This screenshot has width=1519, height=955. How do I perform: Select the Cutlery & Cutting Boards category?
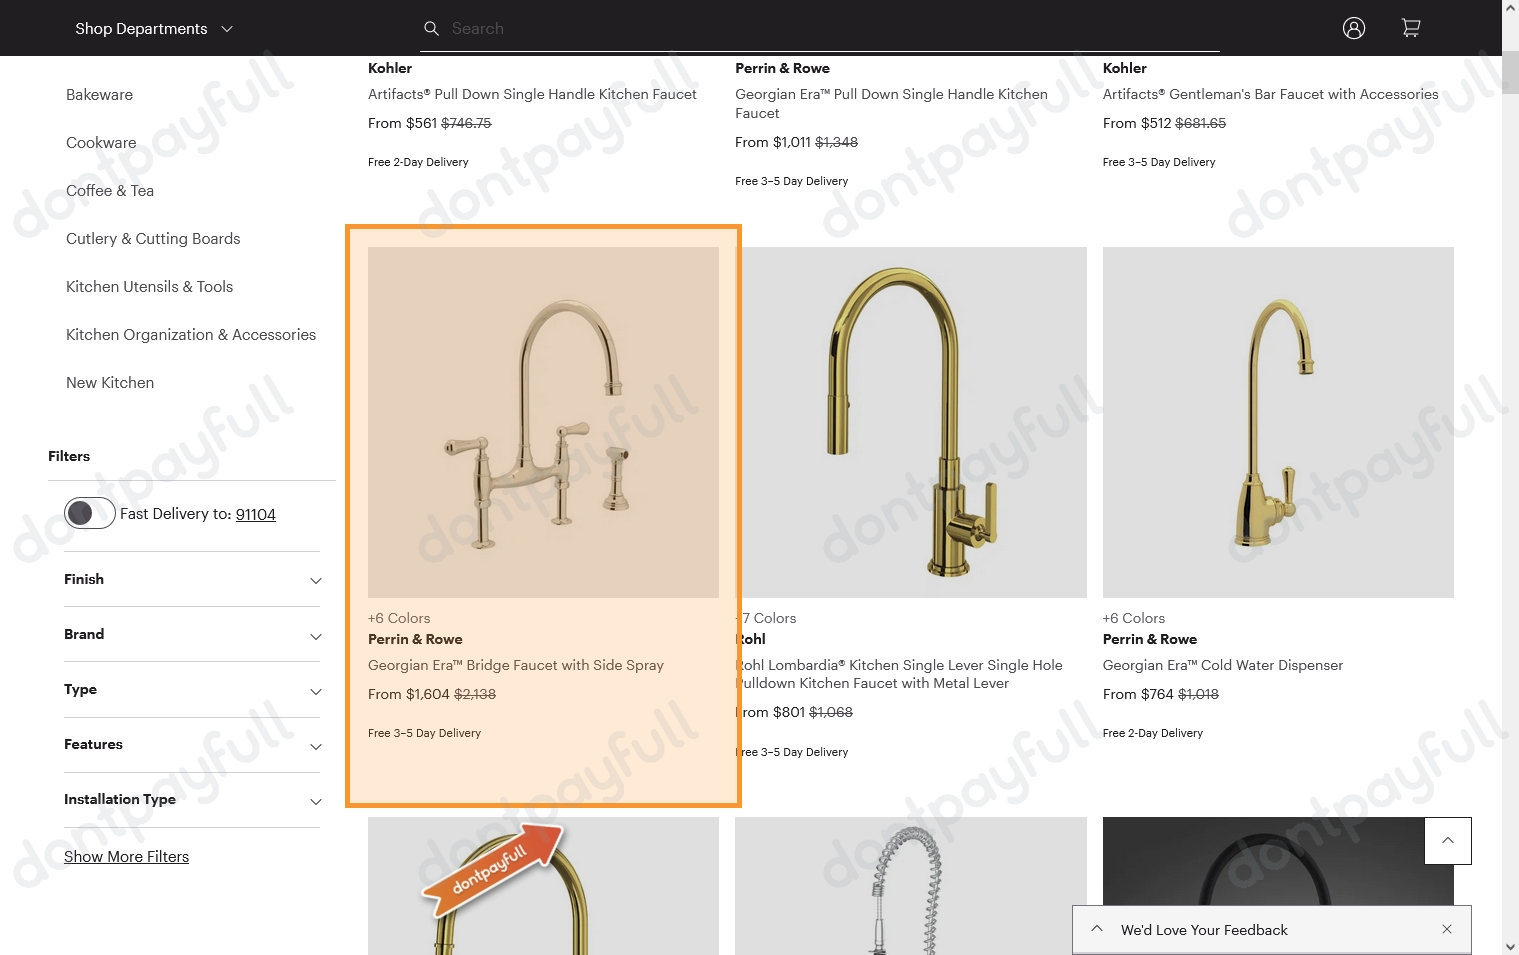[x=153, y=238]
